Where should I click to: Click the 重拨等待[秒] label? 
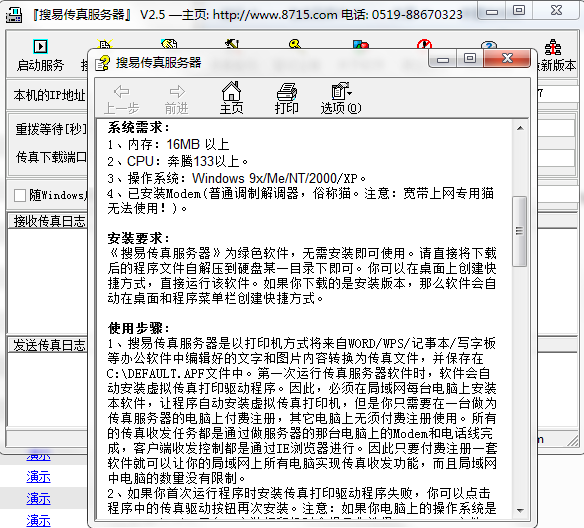51,129
